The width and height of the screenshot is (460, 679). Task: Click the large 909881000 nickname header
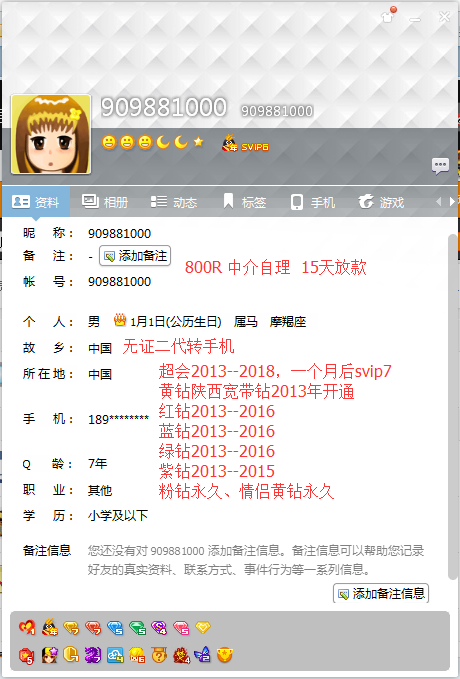(x=164, y=107)
